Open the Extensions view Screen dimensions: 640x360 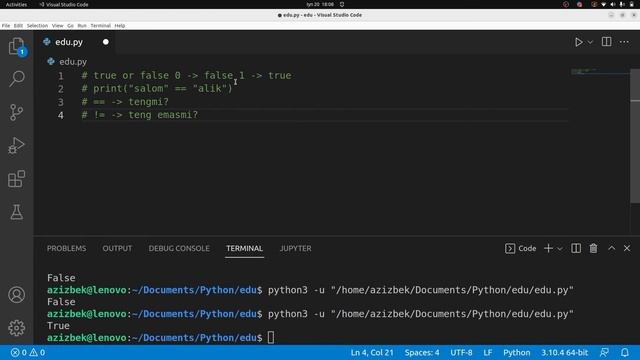coord(16,179)
